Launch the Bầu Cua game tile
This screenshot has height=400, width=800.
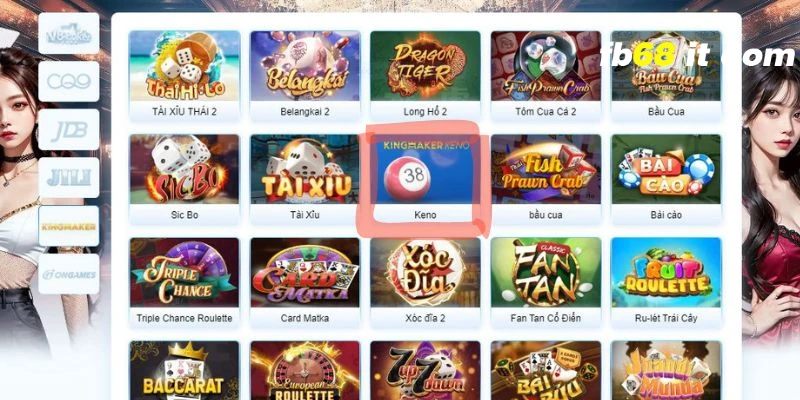pyautogui.click(x=666, y=76)
